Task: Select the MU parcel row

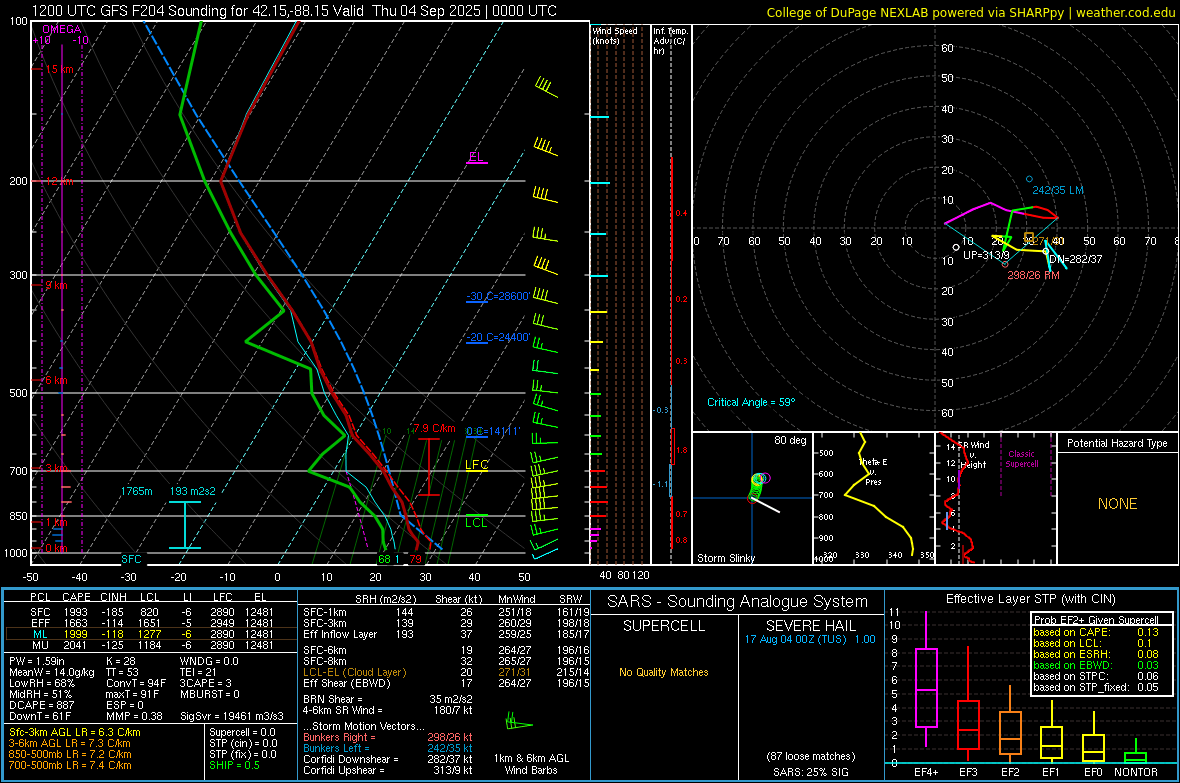Action: [x=151, y=645]
